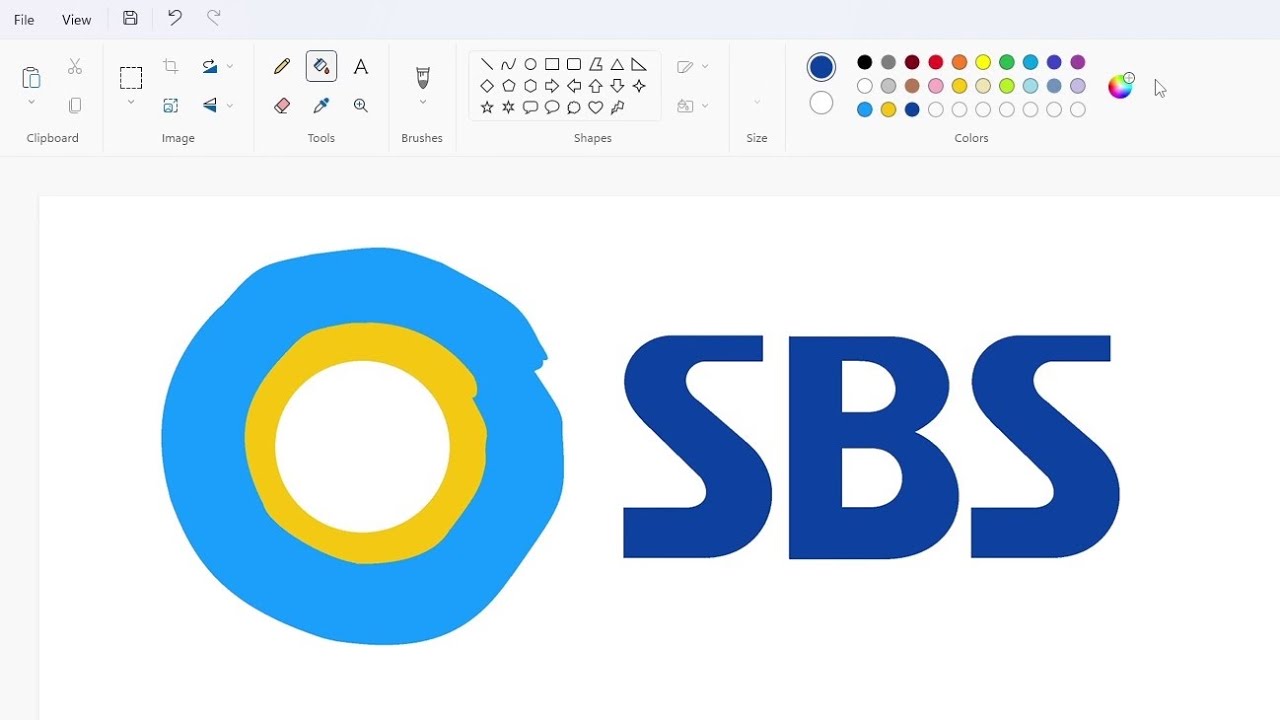
Task: Select Color 1 dark blue swatch
Action: click(821, 67)
